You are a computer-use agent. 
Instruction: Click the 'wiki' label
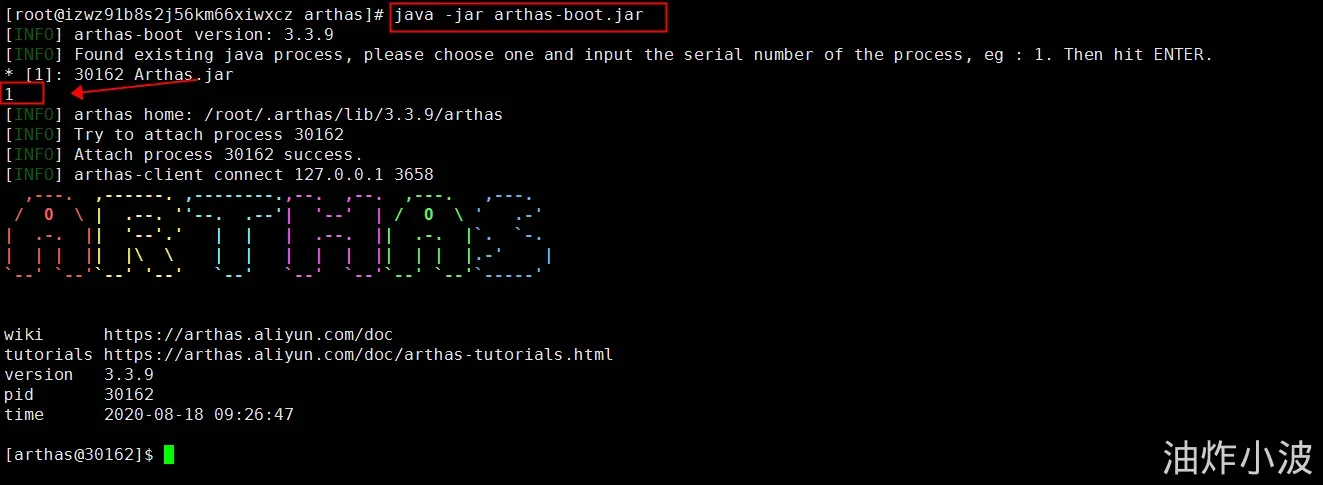[24, 335]
